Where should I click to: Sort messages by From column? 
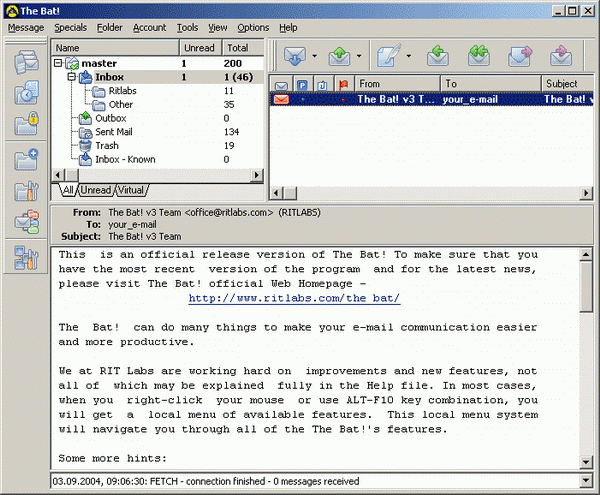(x=397, y=84)
